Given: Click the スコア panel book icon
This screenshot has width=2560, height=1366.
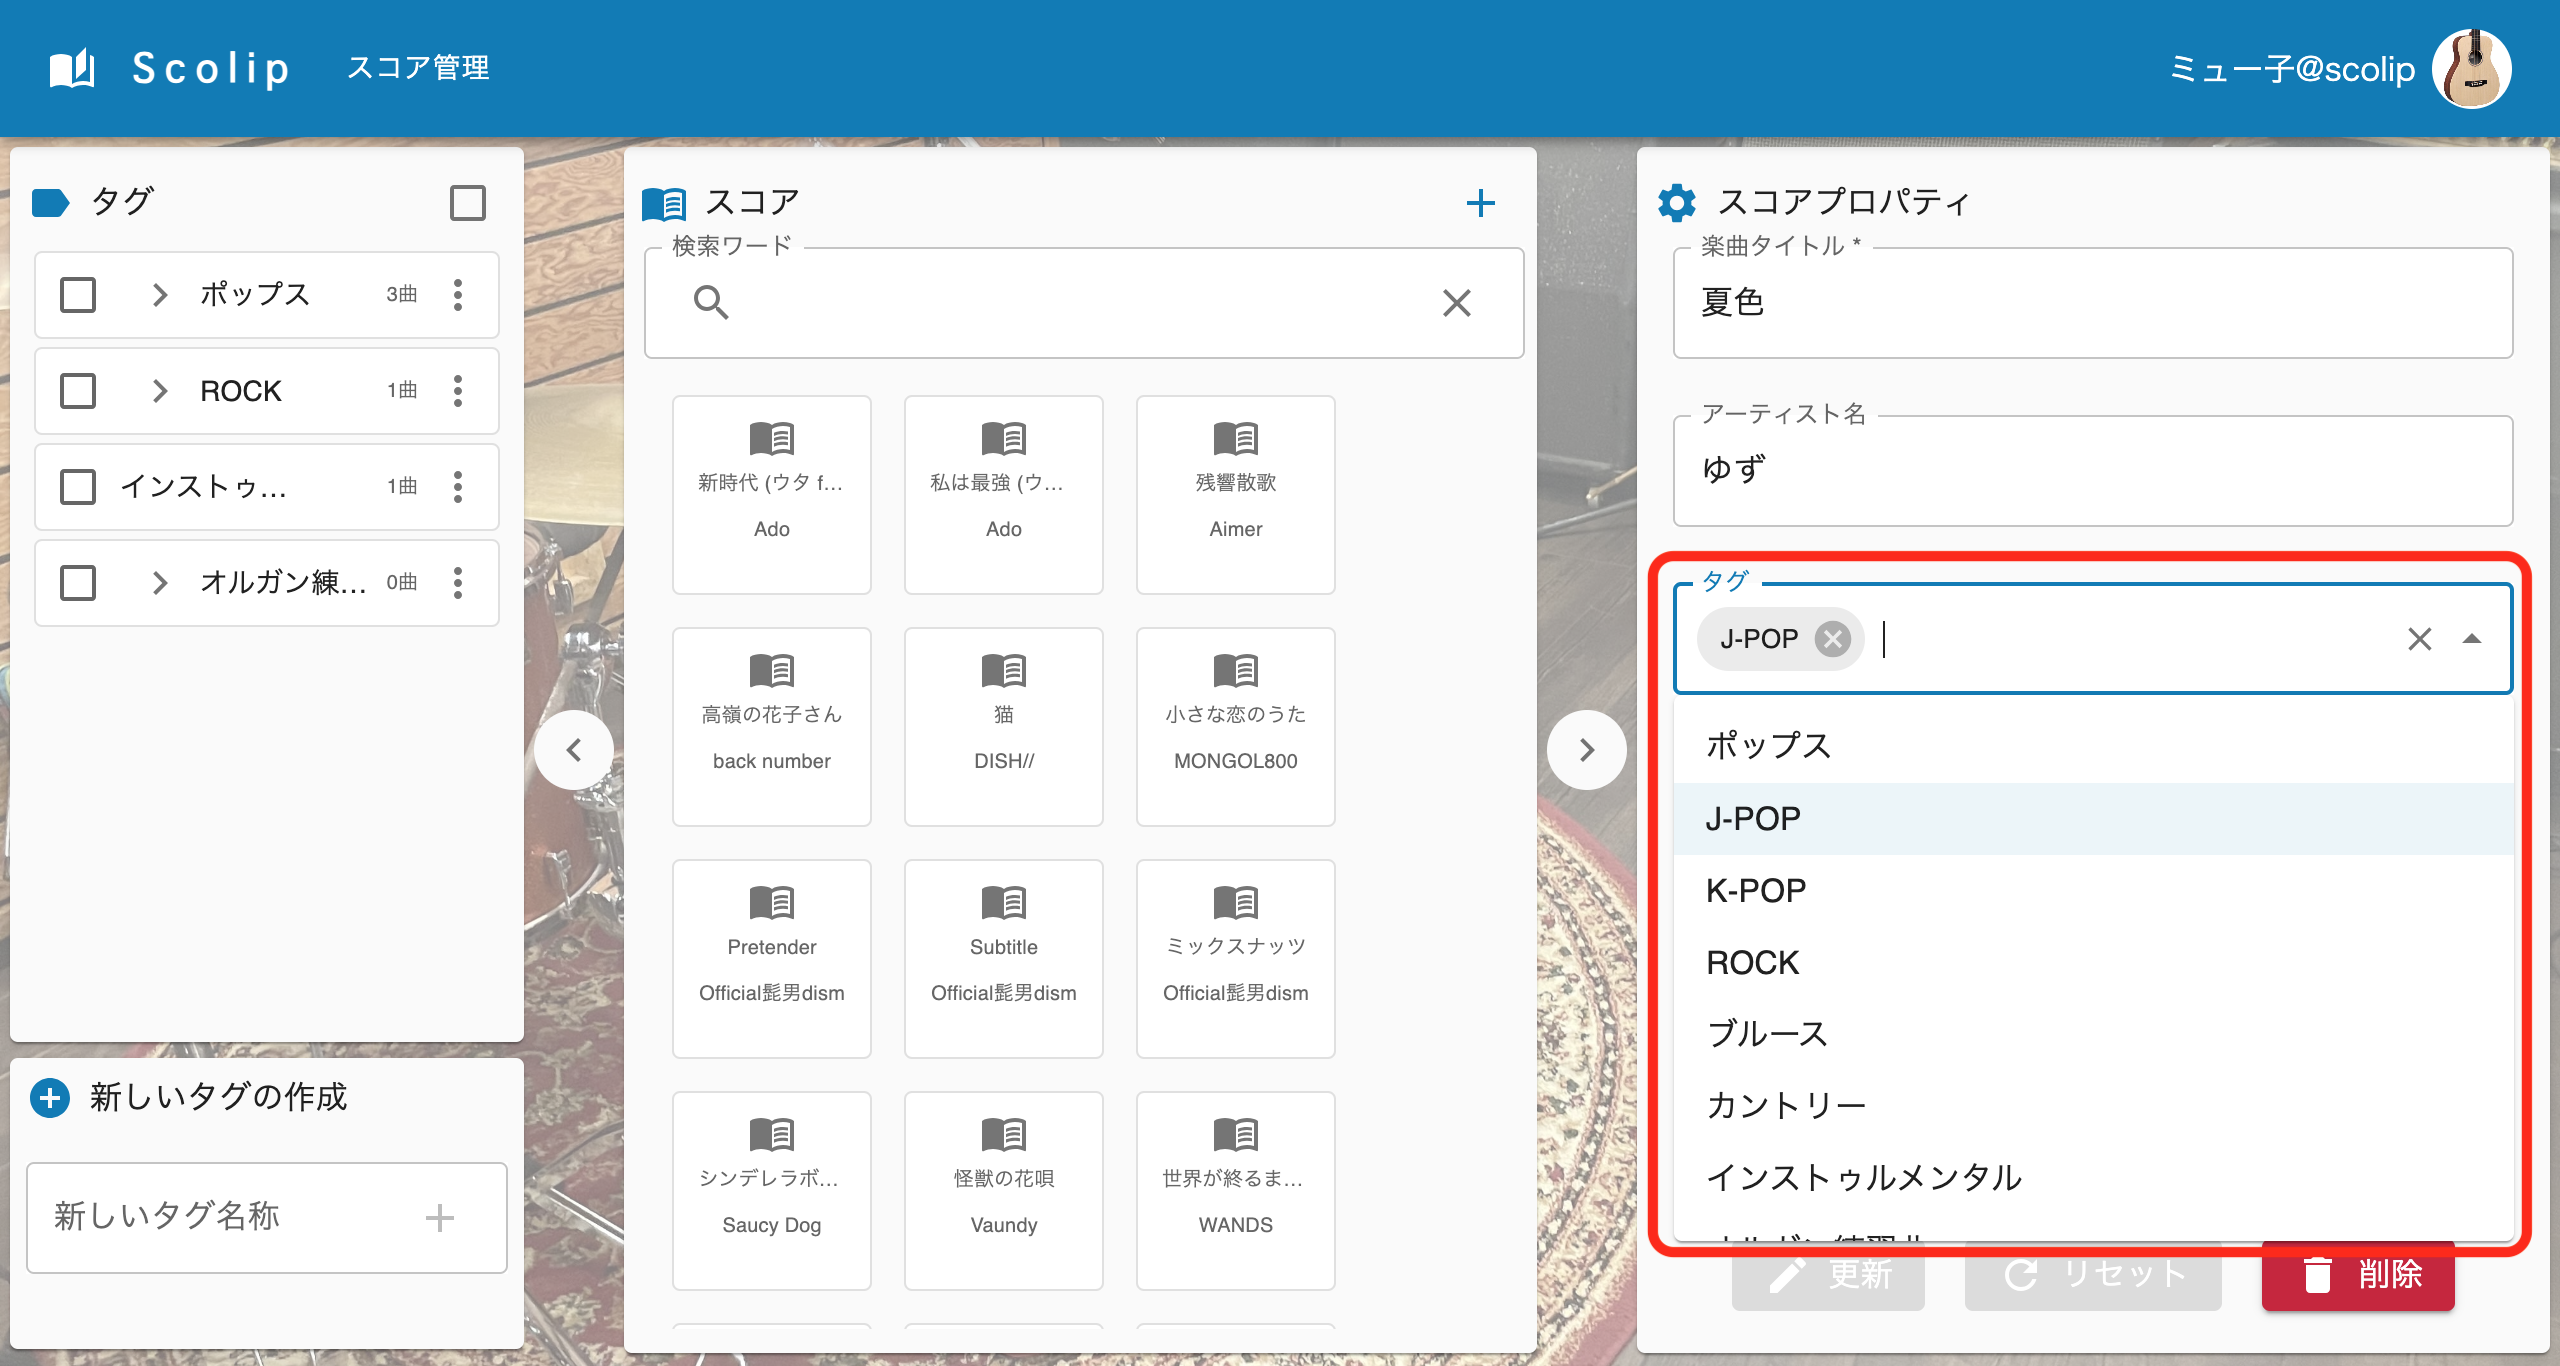Looking at the screenshot, I should (663, 203).
